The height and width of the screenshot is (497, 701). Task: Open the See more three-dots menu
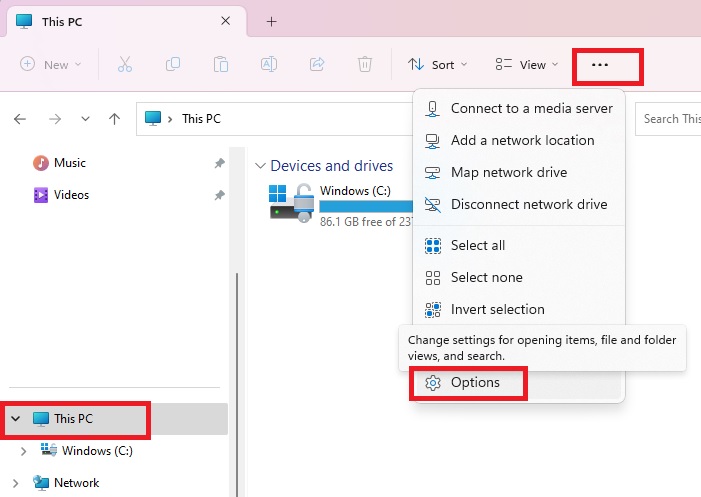(600, 65)
